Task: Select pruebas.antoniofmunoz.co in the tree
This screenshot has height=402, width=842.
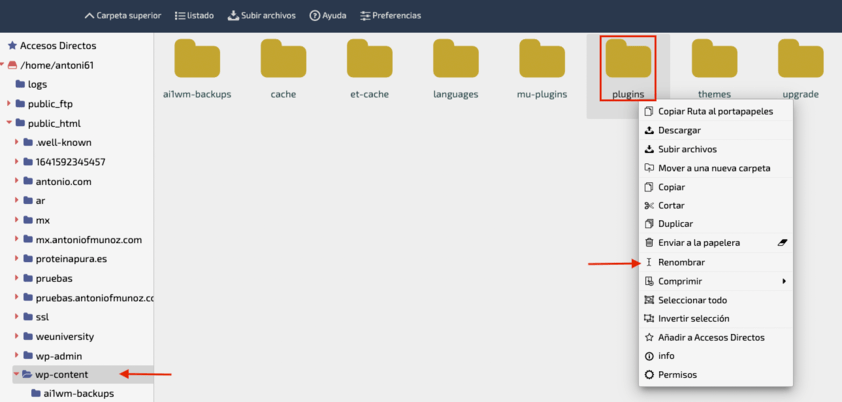Action: tap(95, 297)
